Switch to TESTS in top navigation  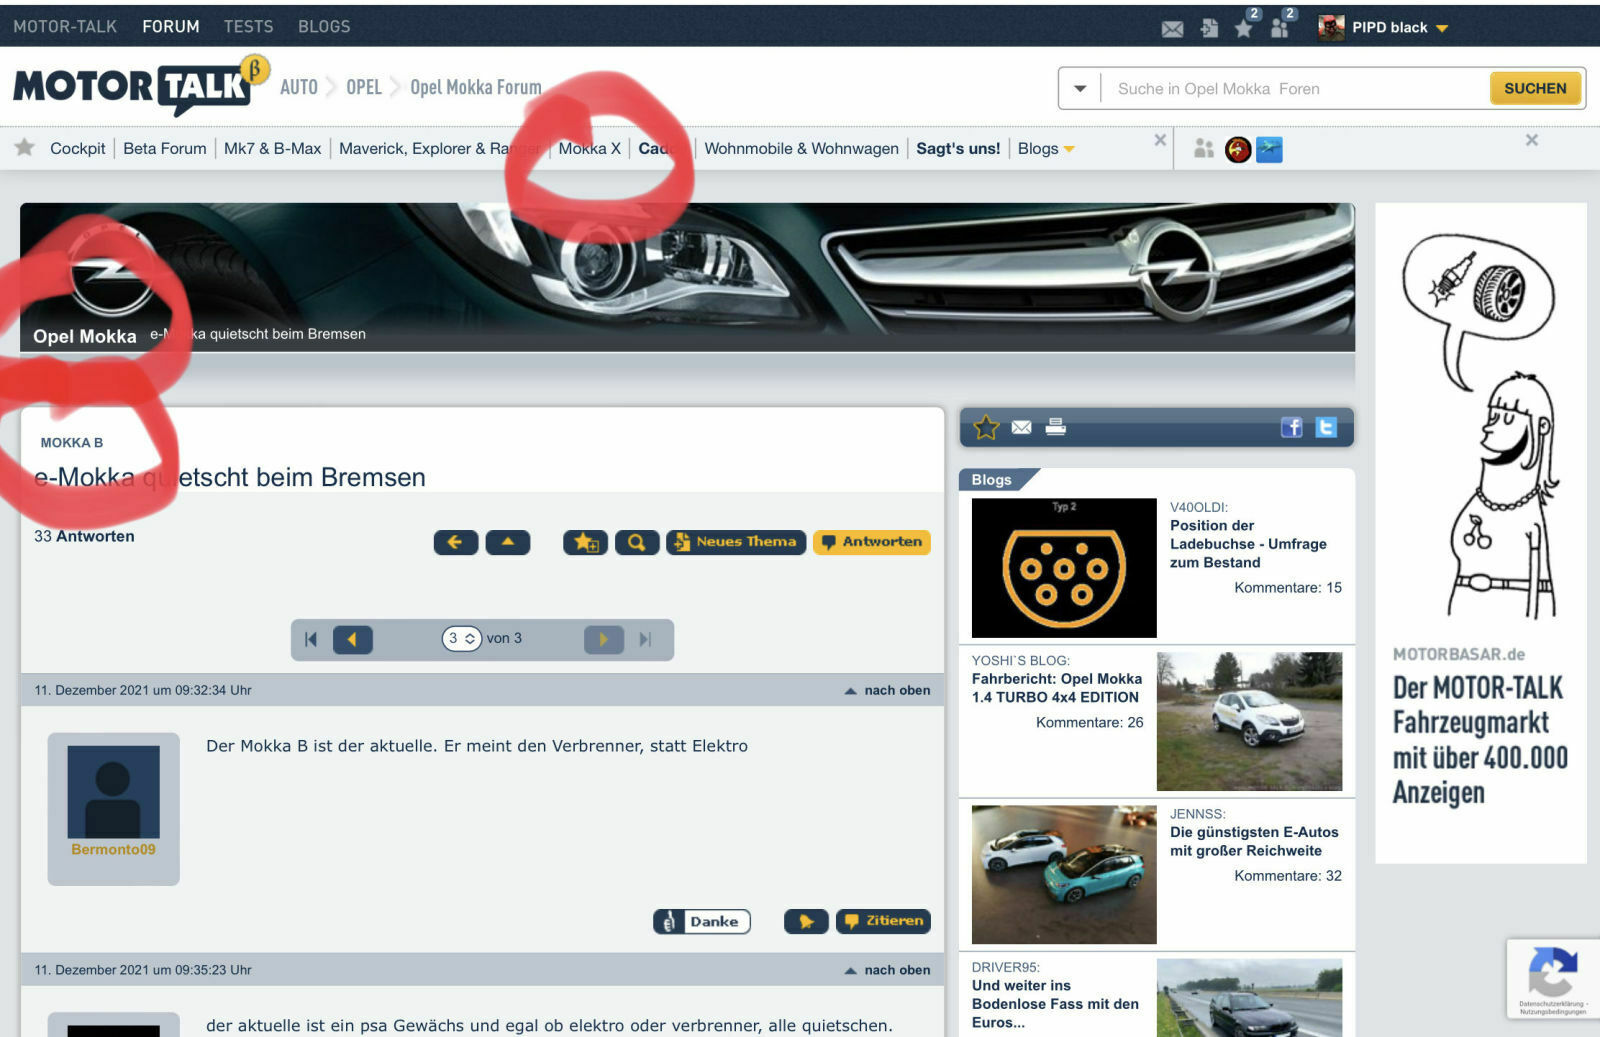click(x=248, y=27)
